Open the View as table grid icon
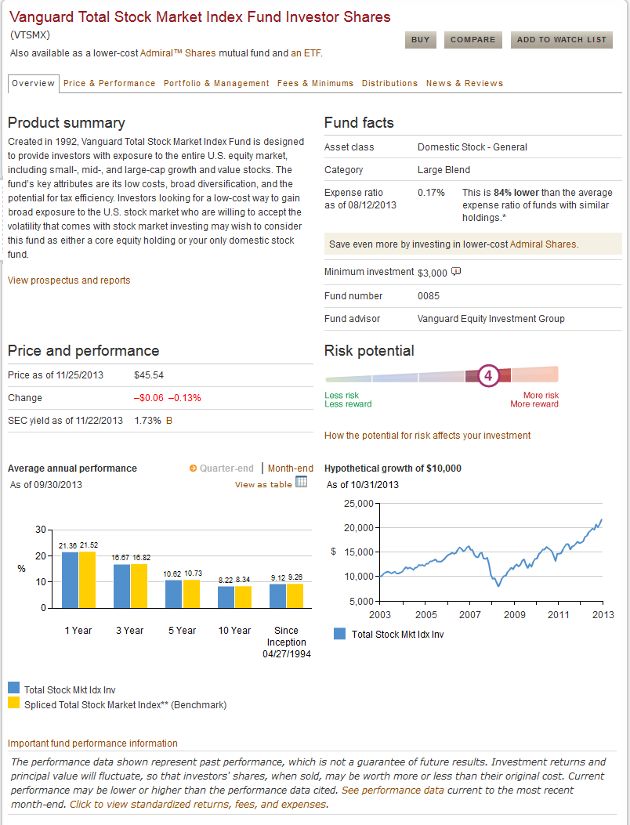630x825 pixels. click(x=301, y=481)
